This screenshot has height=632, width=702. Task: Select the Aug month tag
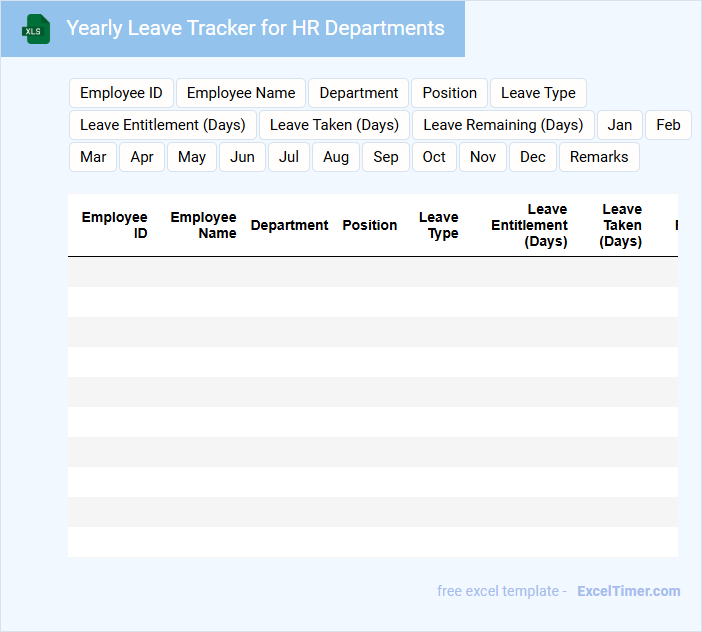click(x=336, y=157)
